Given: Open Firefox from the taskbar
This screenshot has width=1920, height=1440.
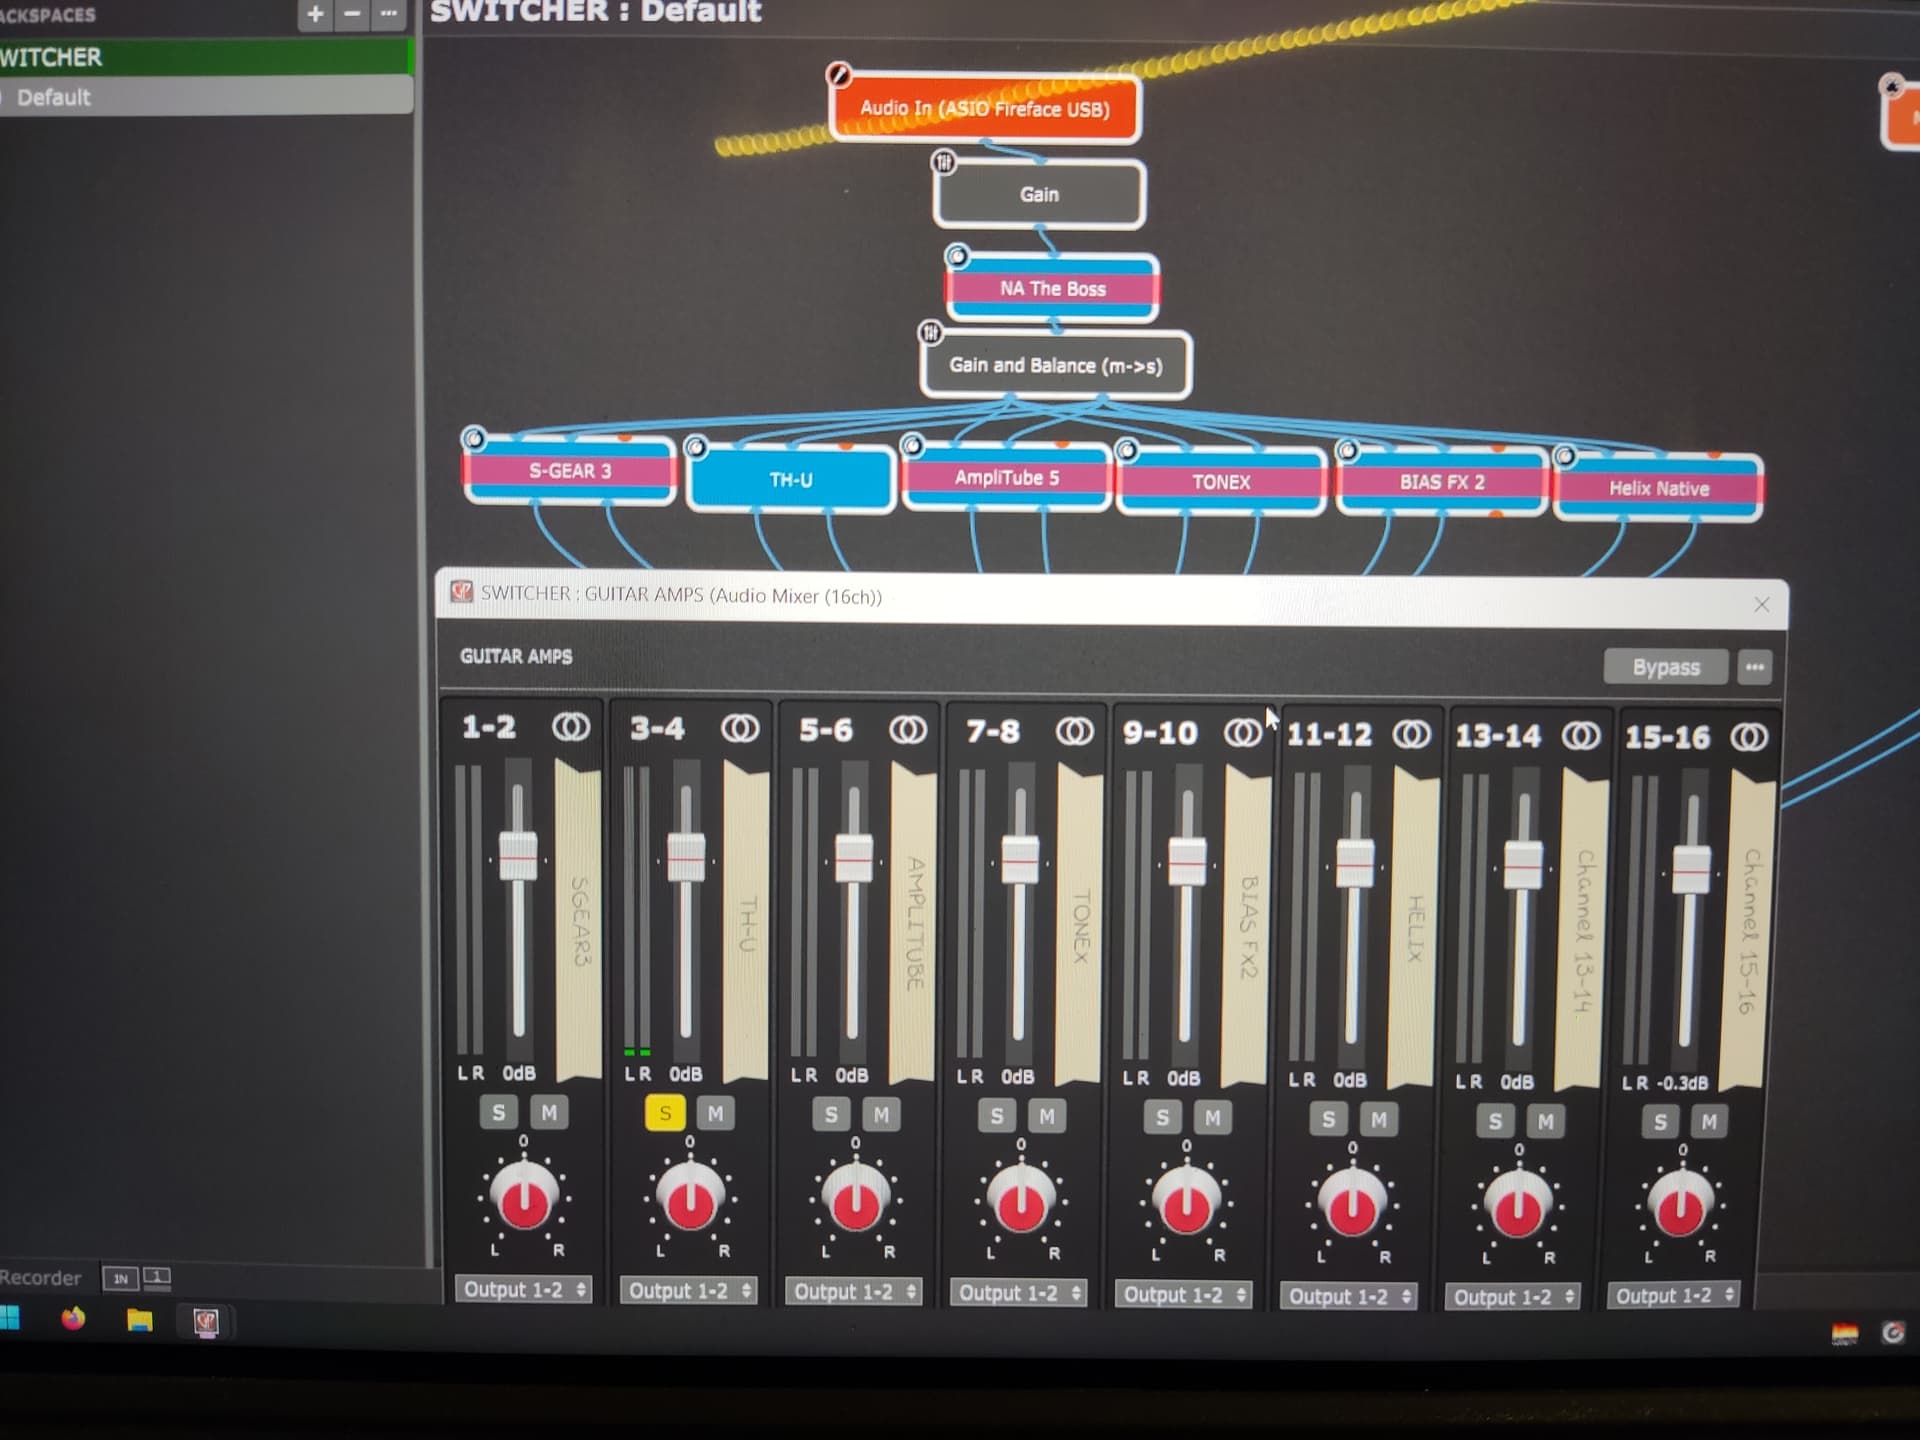Looking at the screenshot, I should click(x=73, y=1319).
